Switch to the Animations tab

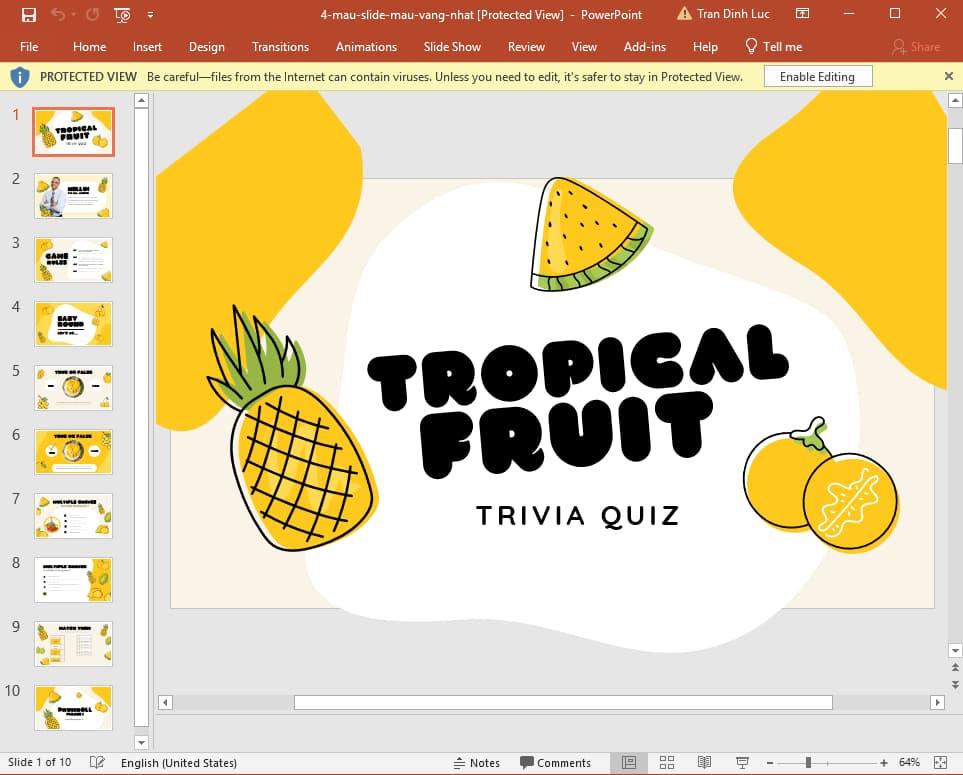click(366, 46)
